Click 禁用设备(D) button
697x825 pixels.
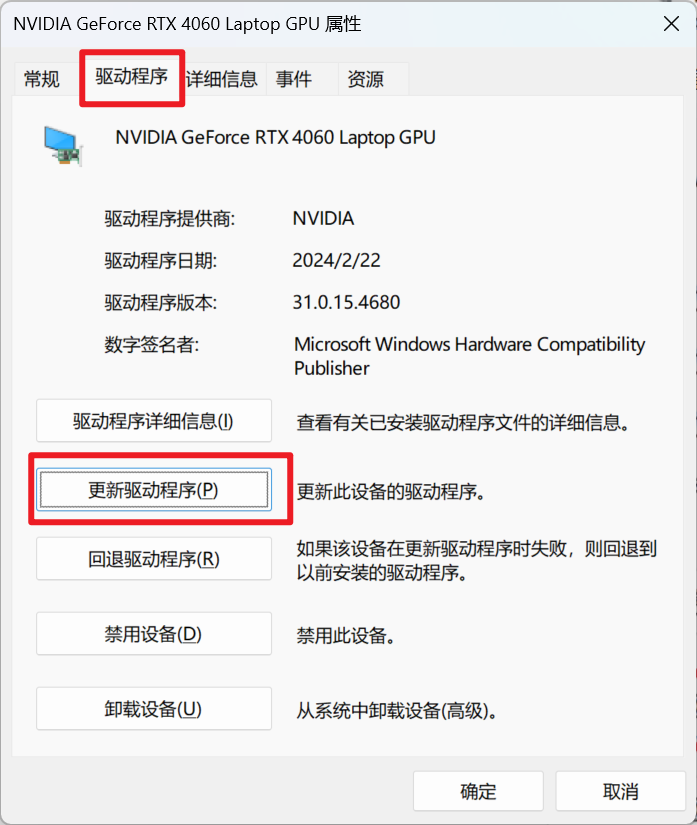pos(154,634)
